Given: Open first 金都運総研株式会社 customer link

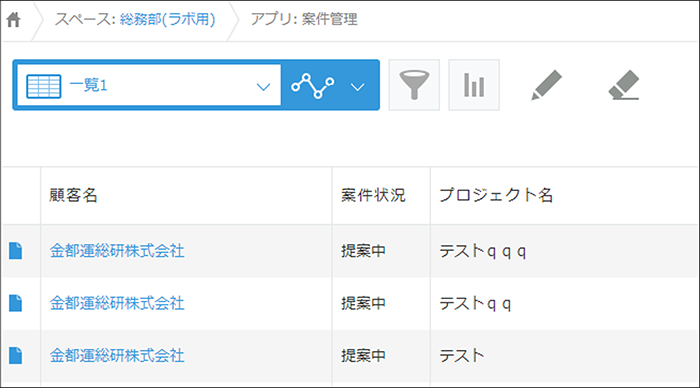Looking at the screenshot, I should coord(117,251).
